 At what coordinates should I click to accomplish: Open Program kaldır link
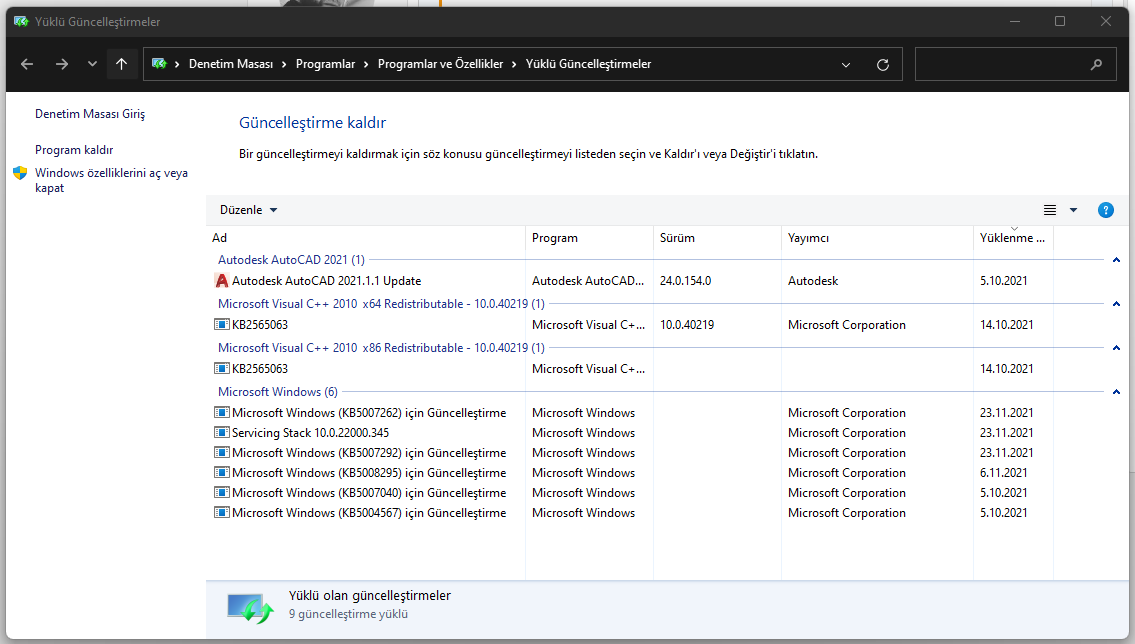pos(74,150)
